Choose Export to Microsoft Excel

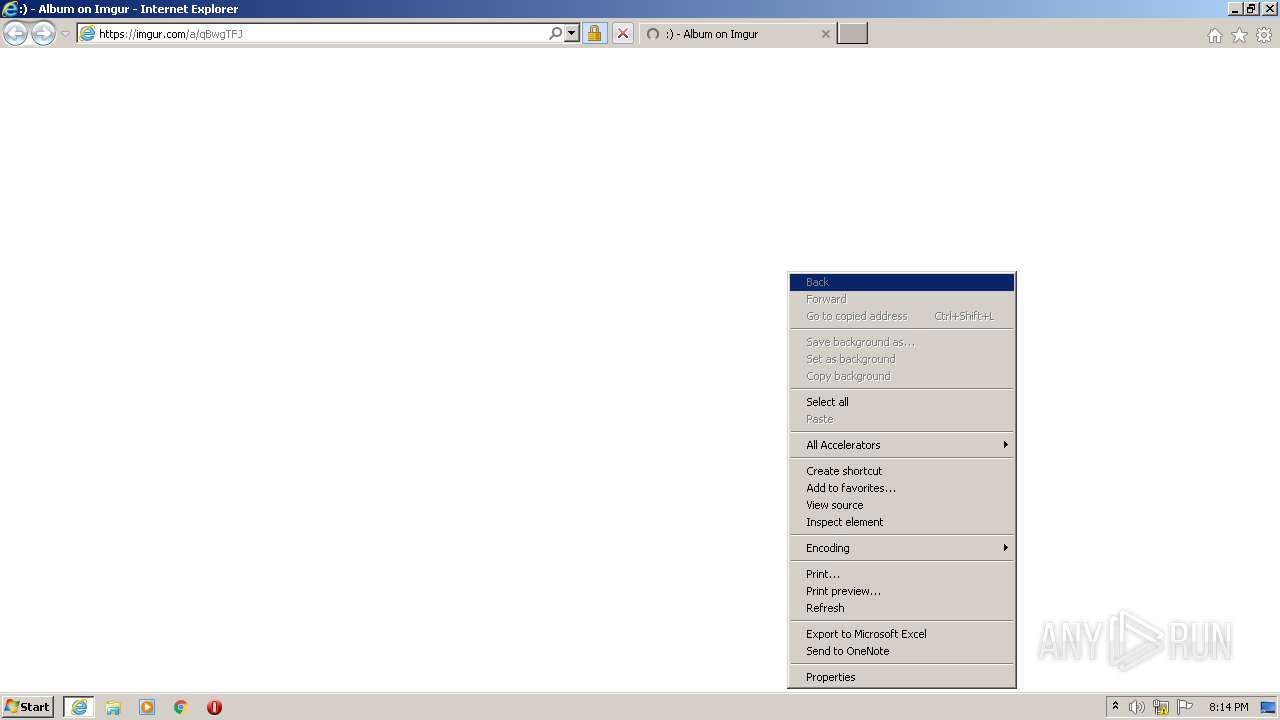(902, 634)
